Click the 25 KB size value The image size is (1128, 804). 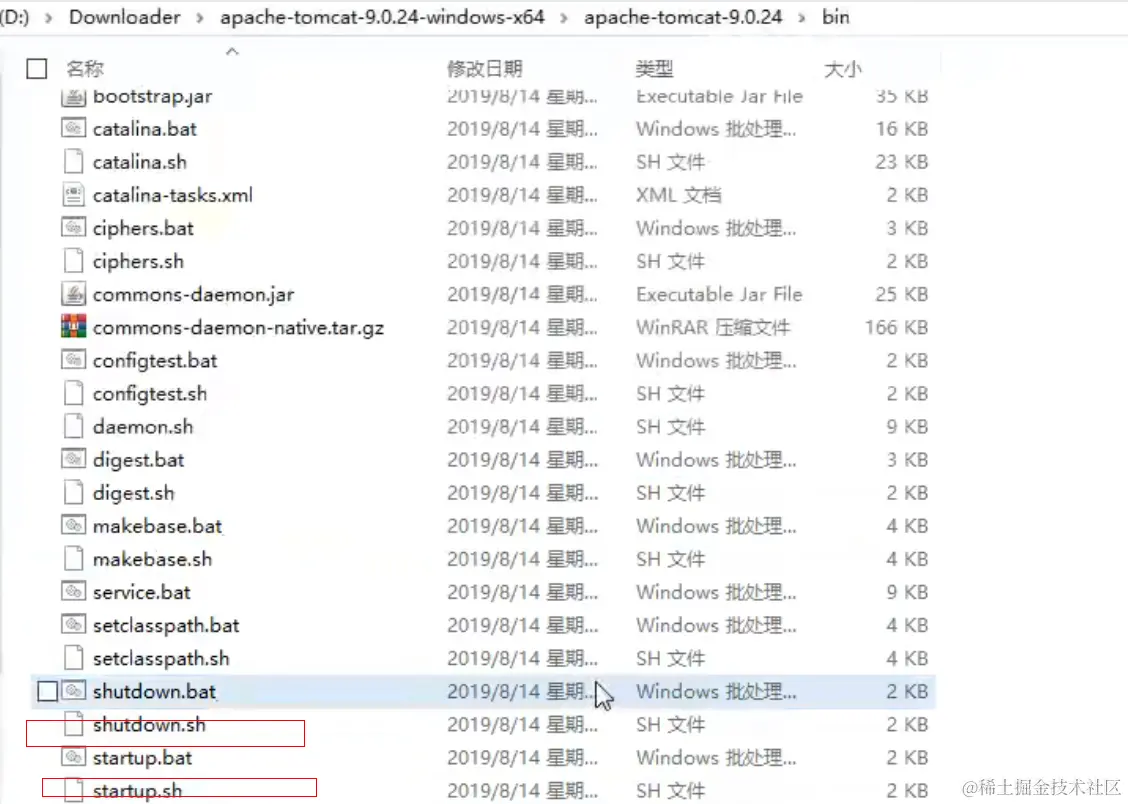coord(901,294)
